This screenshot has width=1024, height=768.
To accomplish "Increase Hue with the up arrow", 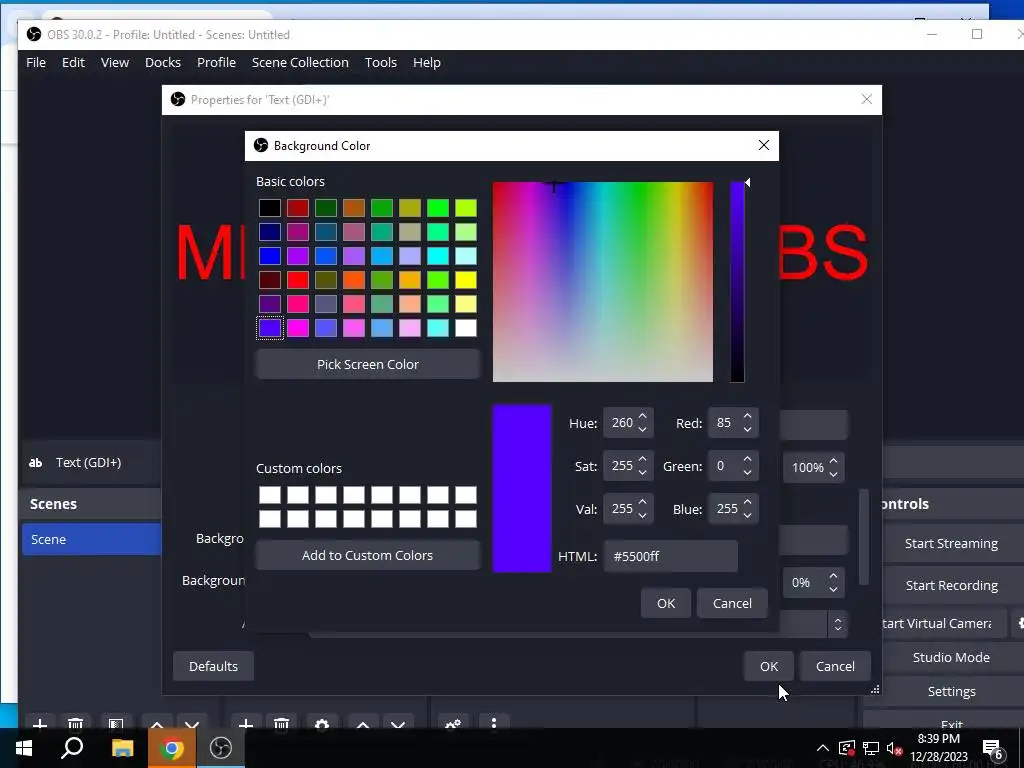I will 643,417.
